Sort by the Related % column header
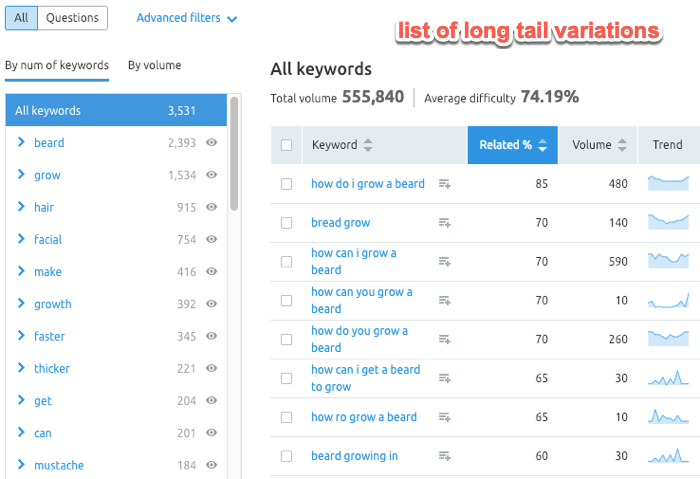The image size is (700, 479). coord(512,145)
